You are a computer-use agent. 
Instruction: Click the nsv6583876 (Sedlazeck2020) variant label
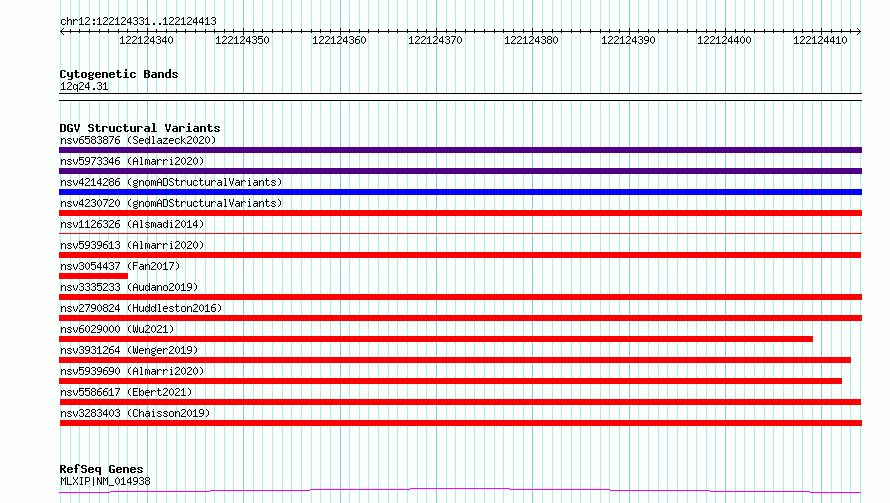click(138, 140)
